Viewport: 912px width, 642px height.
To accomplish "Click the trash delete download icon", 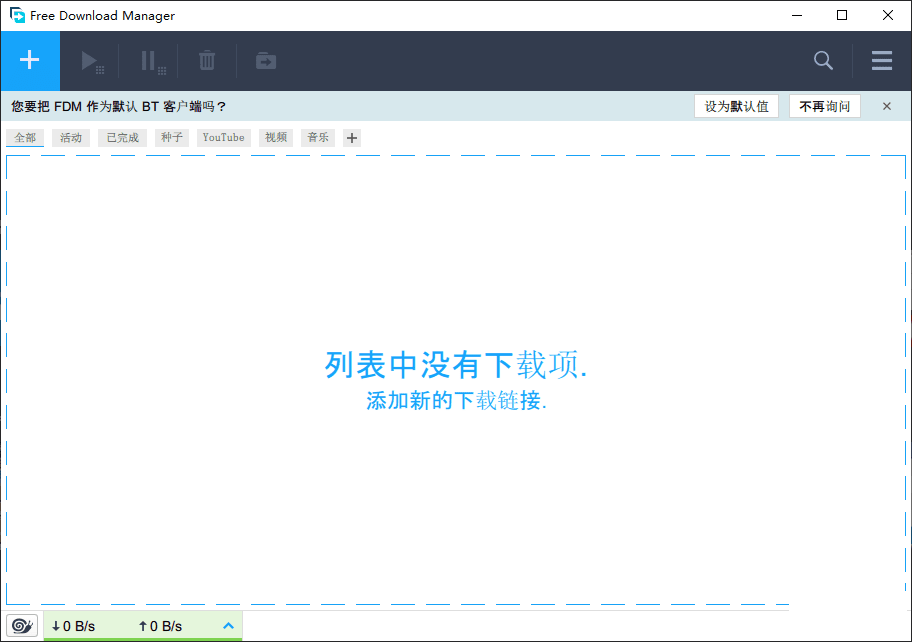I will pyautogui.click(x=207, y=61).
